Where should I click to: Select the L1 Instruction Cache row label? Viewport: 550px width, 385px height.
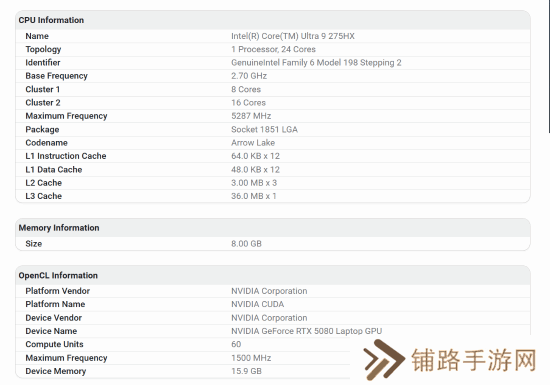[66, 156]
